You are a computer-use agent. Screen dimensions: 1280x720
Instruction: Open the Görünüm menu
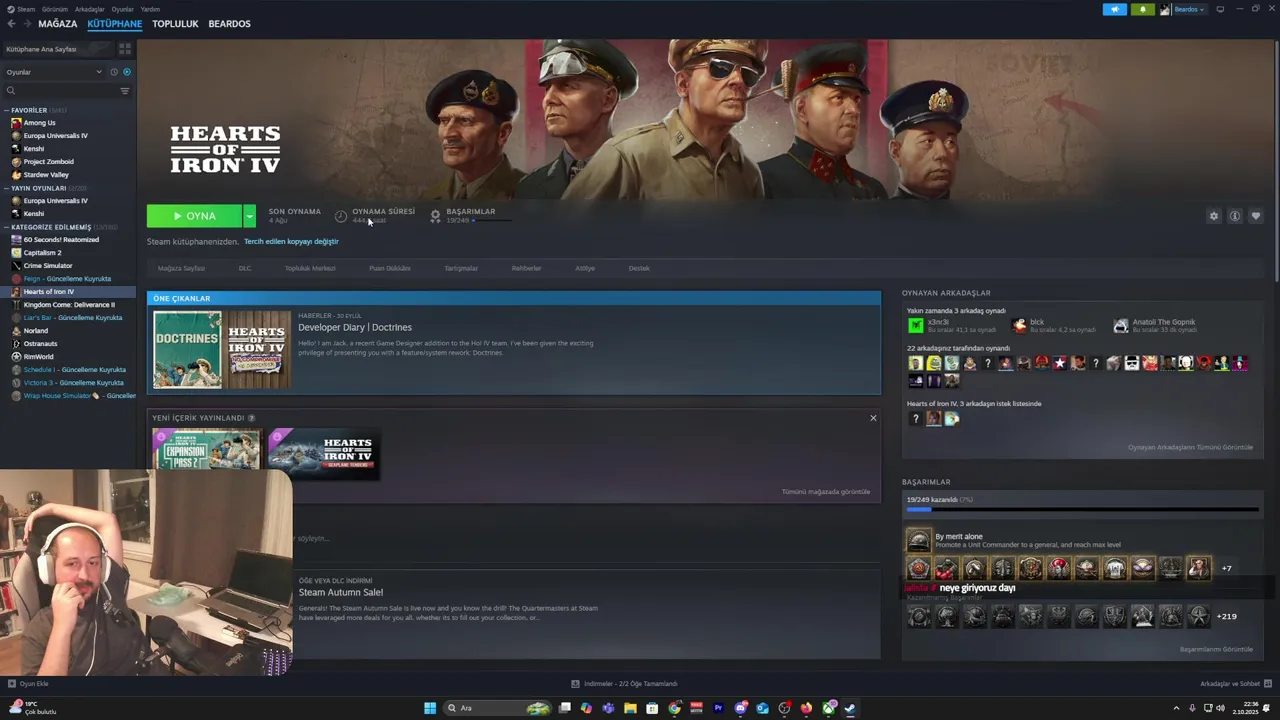click(55, 9)
